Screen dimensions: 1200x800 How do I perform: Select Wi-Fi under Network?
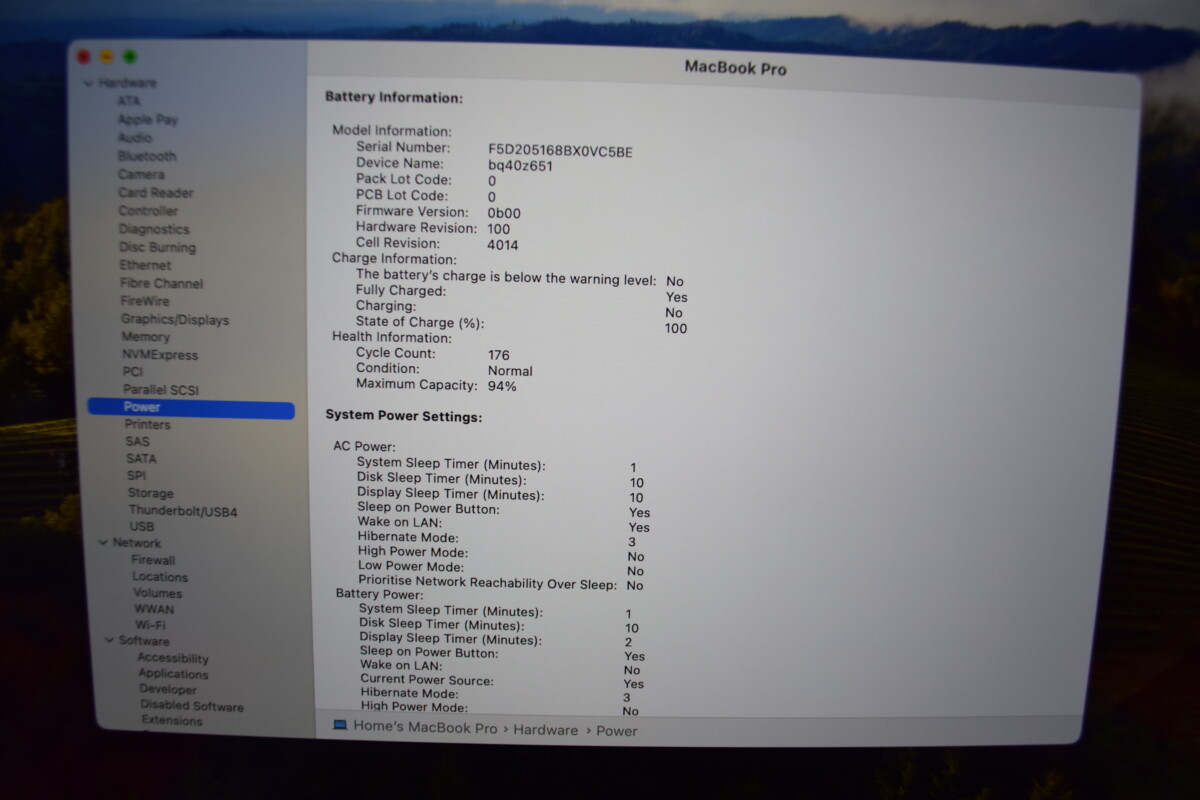tap(151, 625)
